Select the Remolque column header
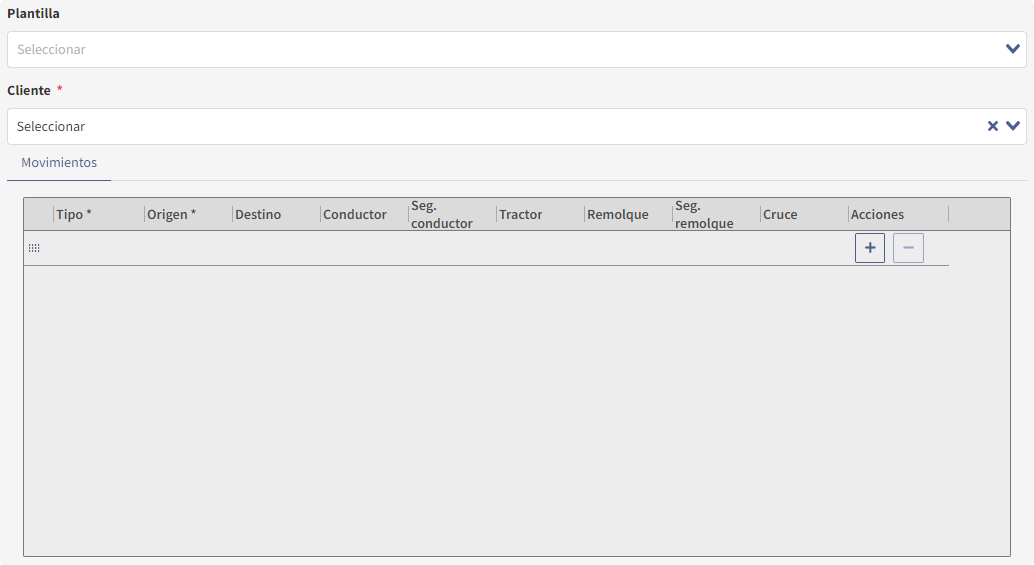1034x565 pixels. [618, 214]
